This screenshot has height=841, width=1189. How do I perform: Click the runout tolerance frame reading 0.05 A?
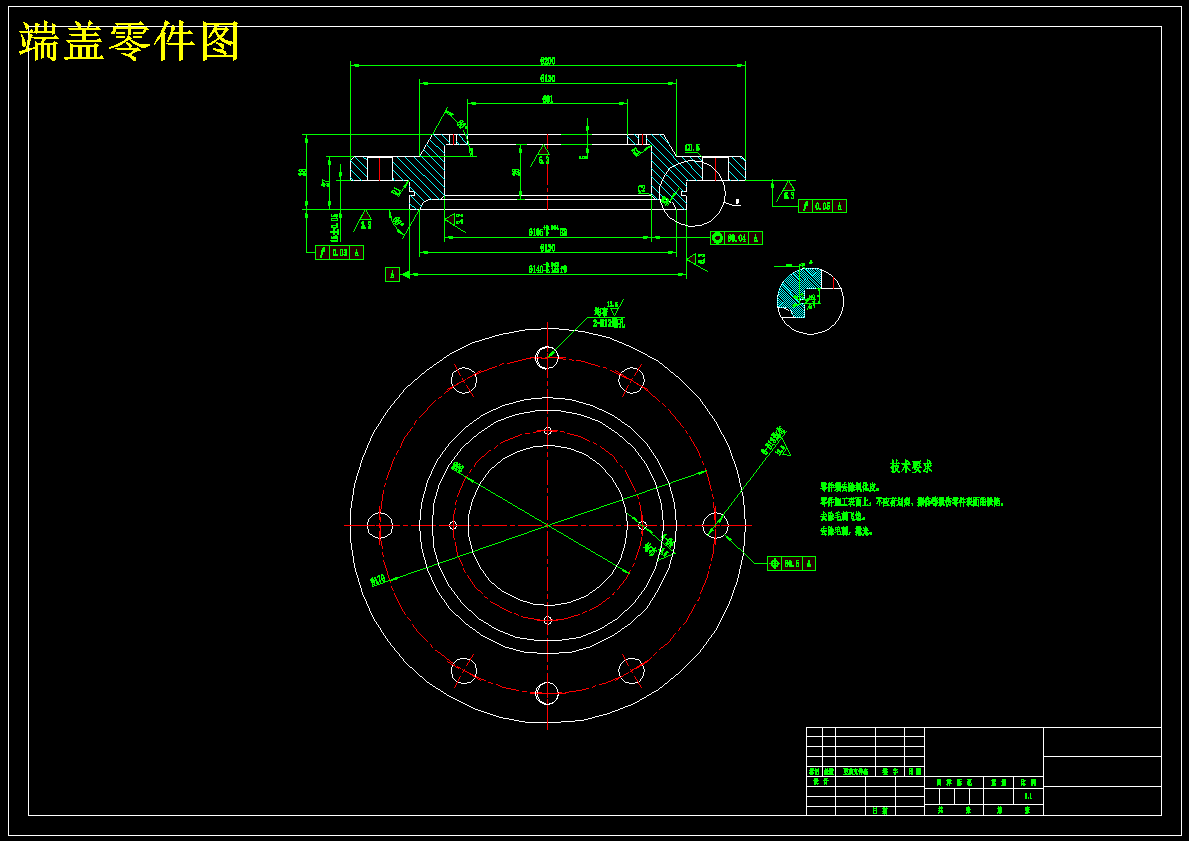(x=823, y=206)
